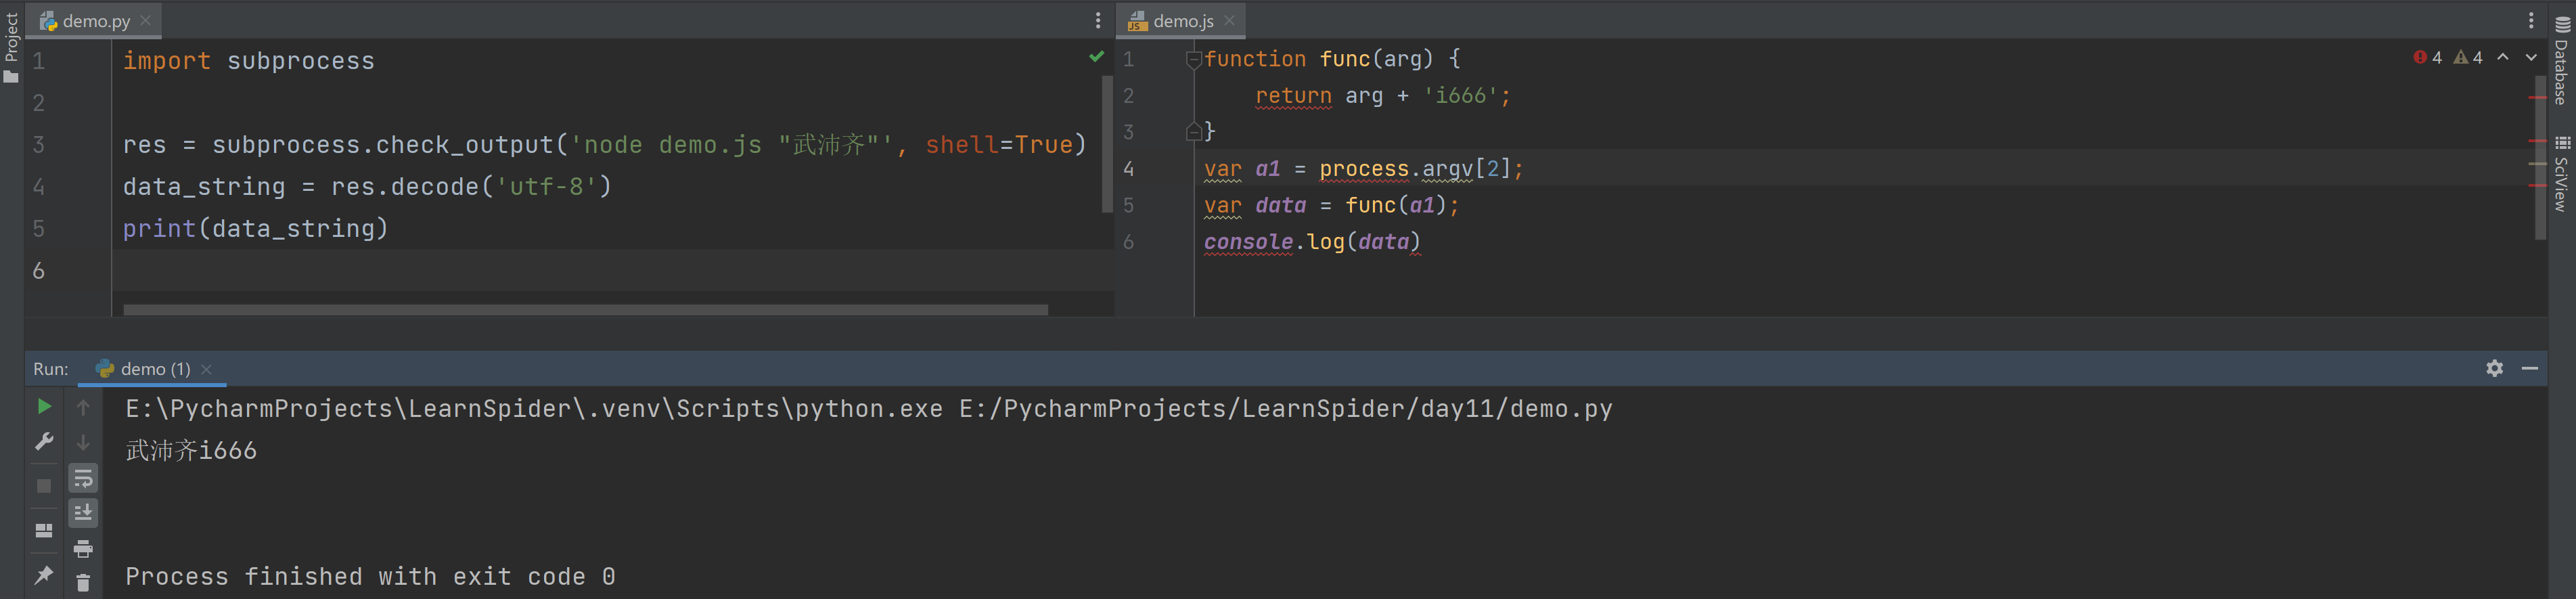This screenshot has height=599, width=2576.
Task: Click the 'Run:' label in tool window header
Action: (51, 369)
